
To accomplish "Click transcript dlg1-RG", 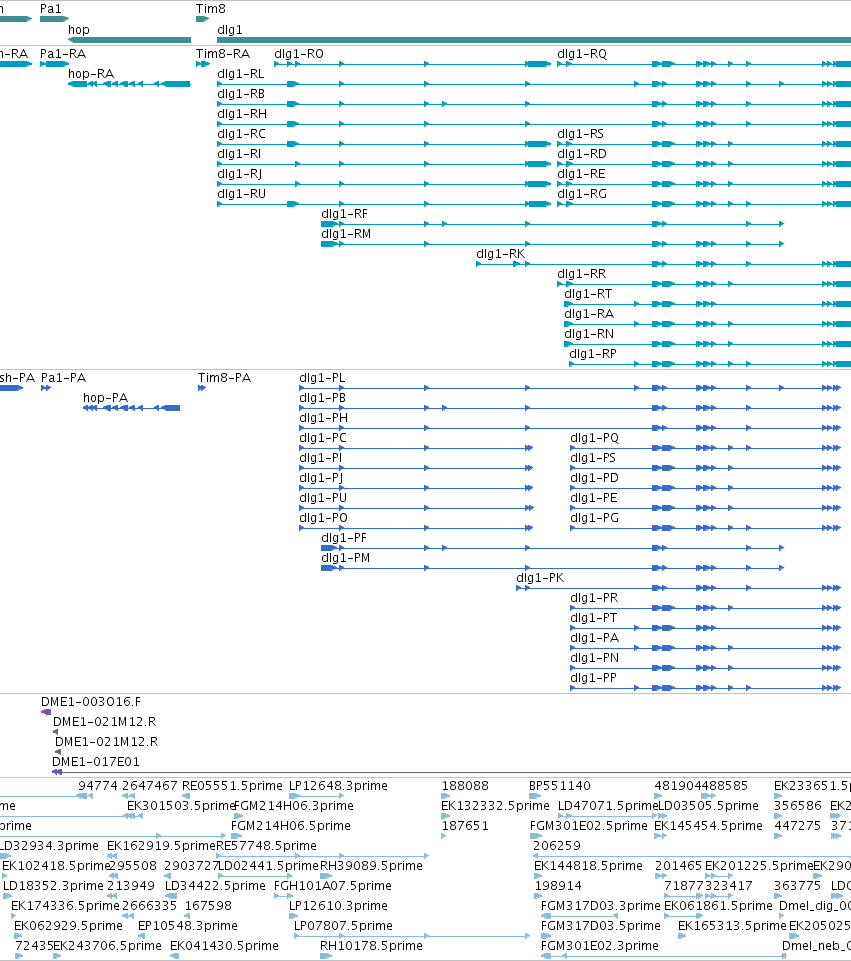I will (x=704, y=204).
